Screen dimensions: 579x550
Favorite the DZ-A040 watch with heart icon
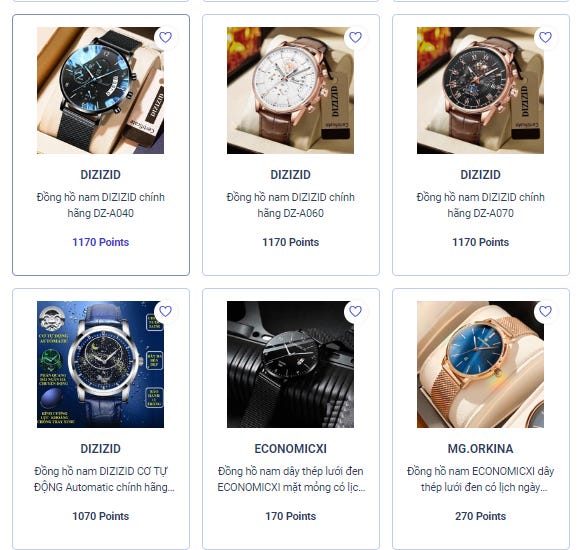tap(165, 37)
